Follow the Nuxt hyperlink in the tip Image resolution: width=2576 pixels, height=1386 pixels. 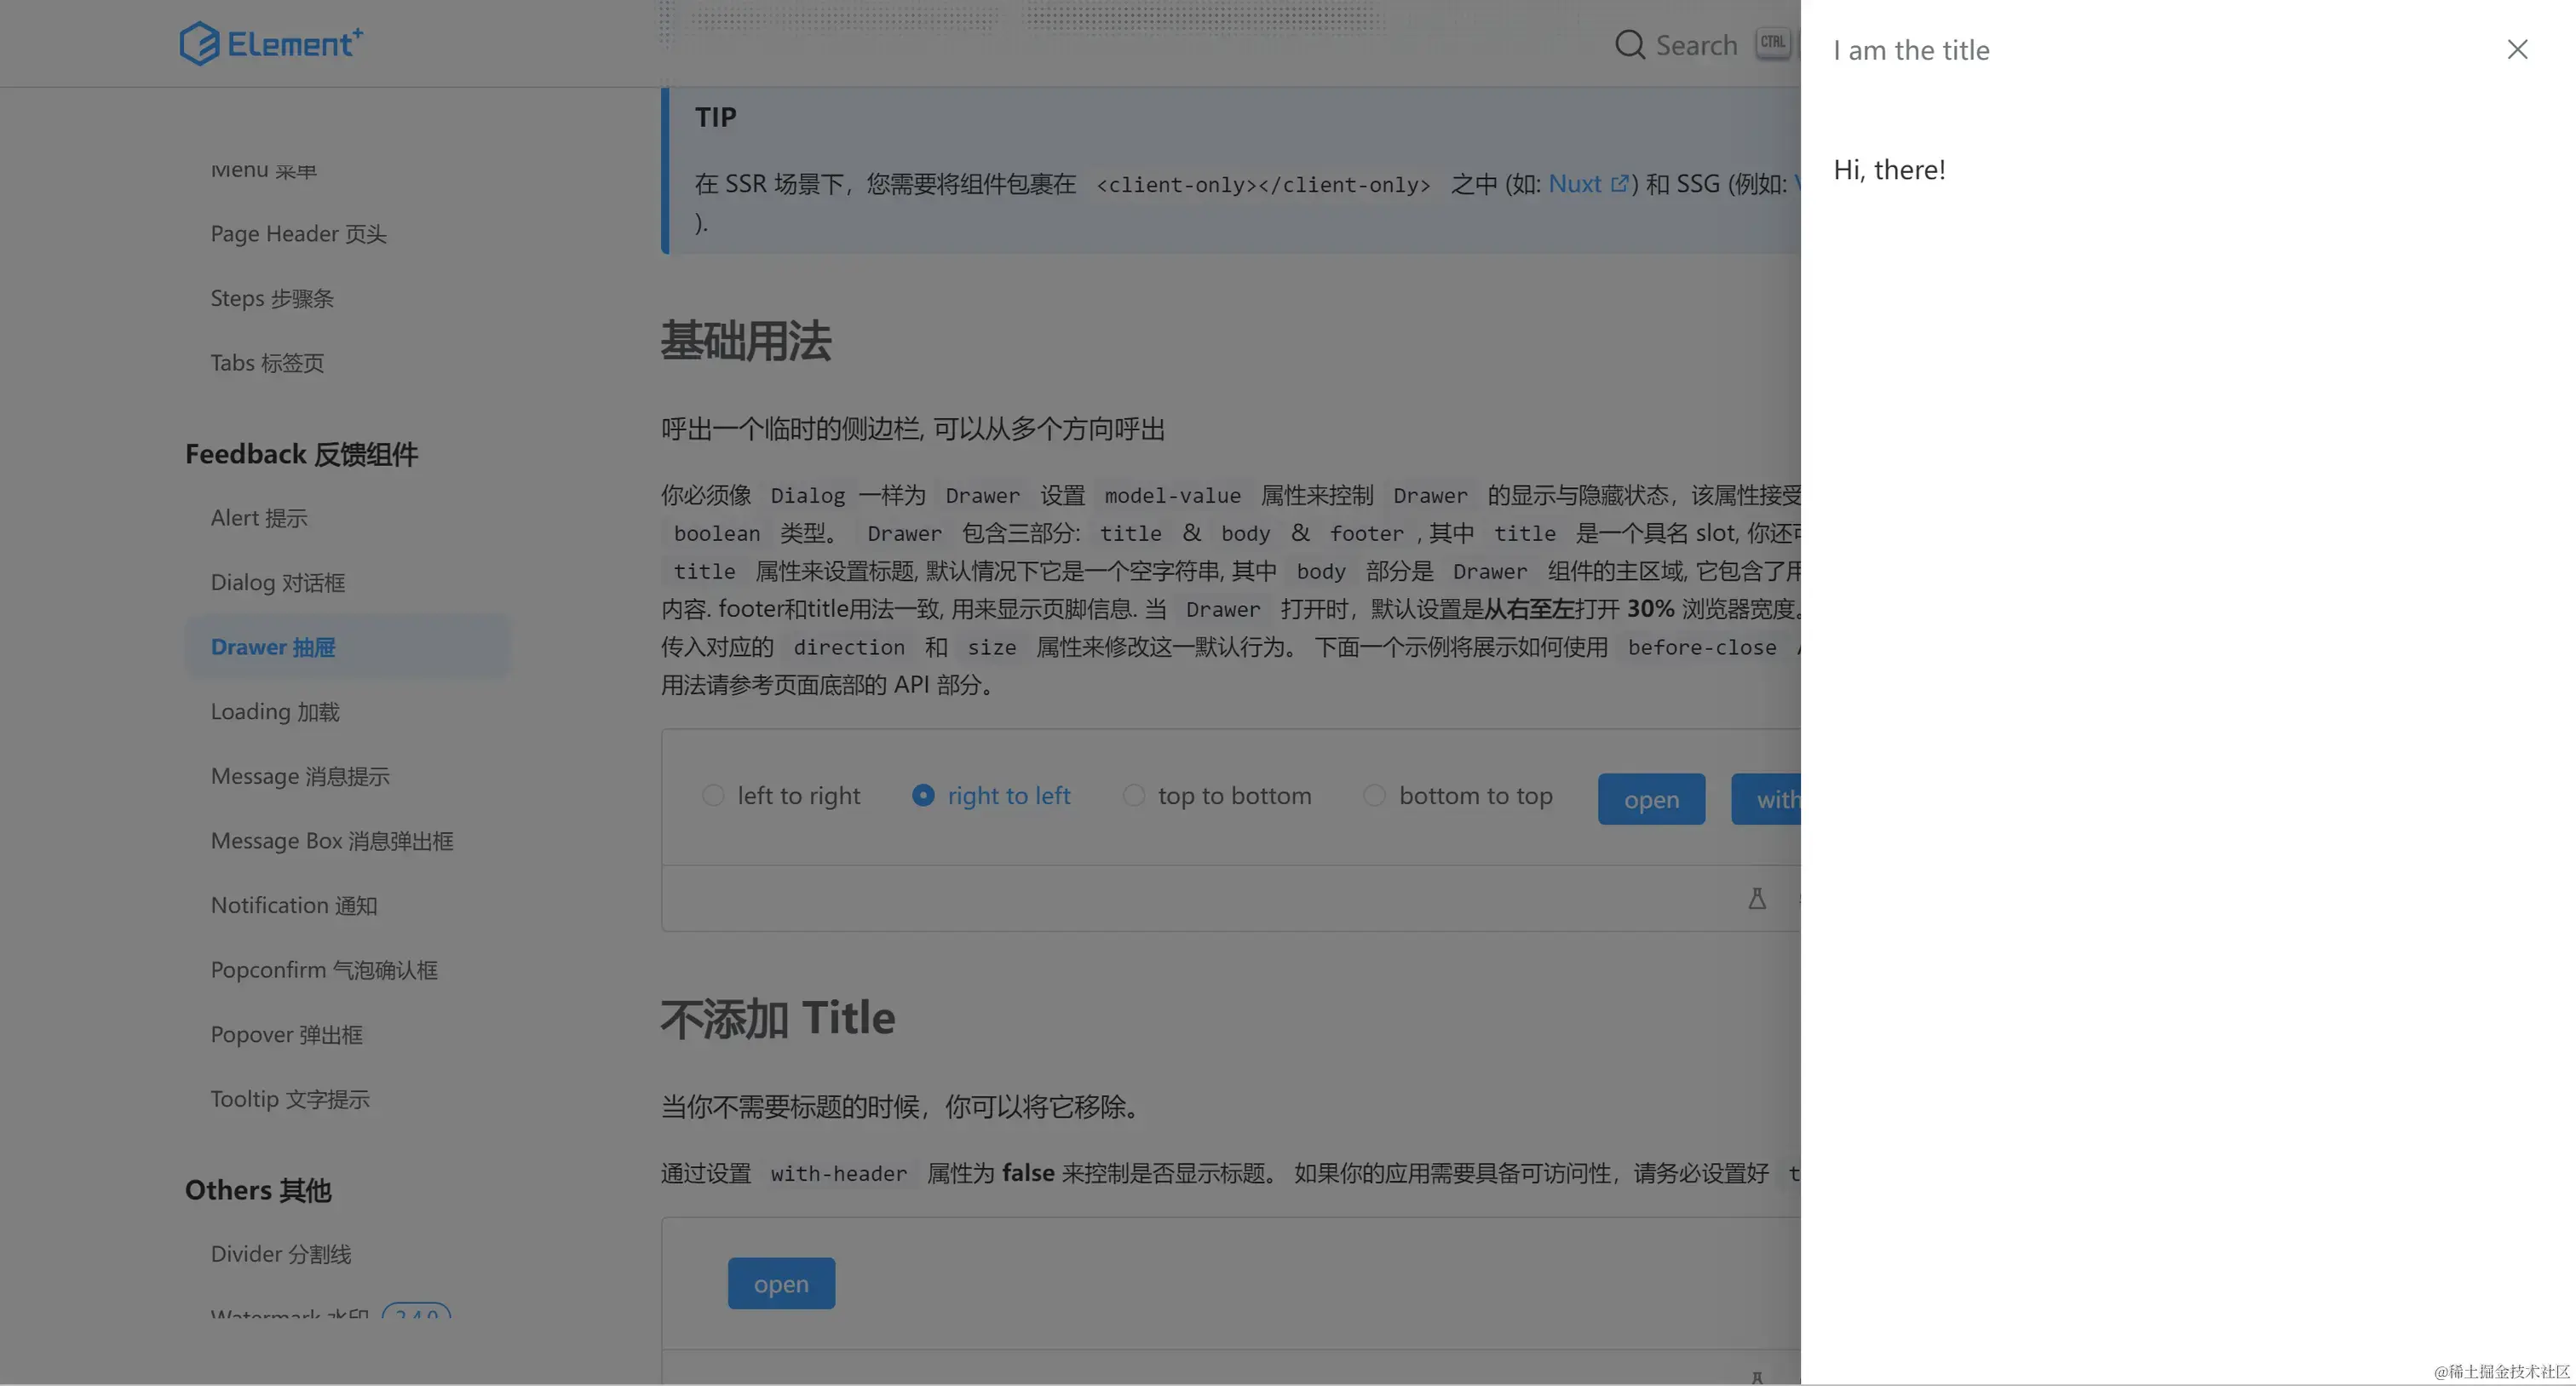click(x=1574, y=184)
